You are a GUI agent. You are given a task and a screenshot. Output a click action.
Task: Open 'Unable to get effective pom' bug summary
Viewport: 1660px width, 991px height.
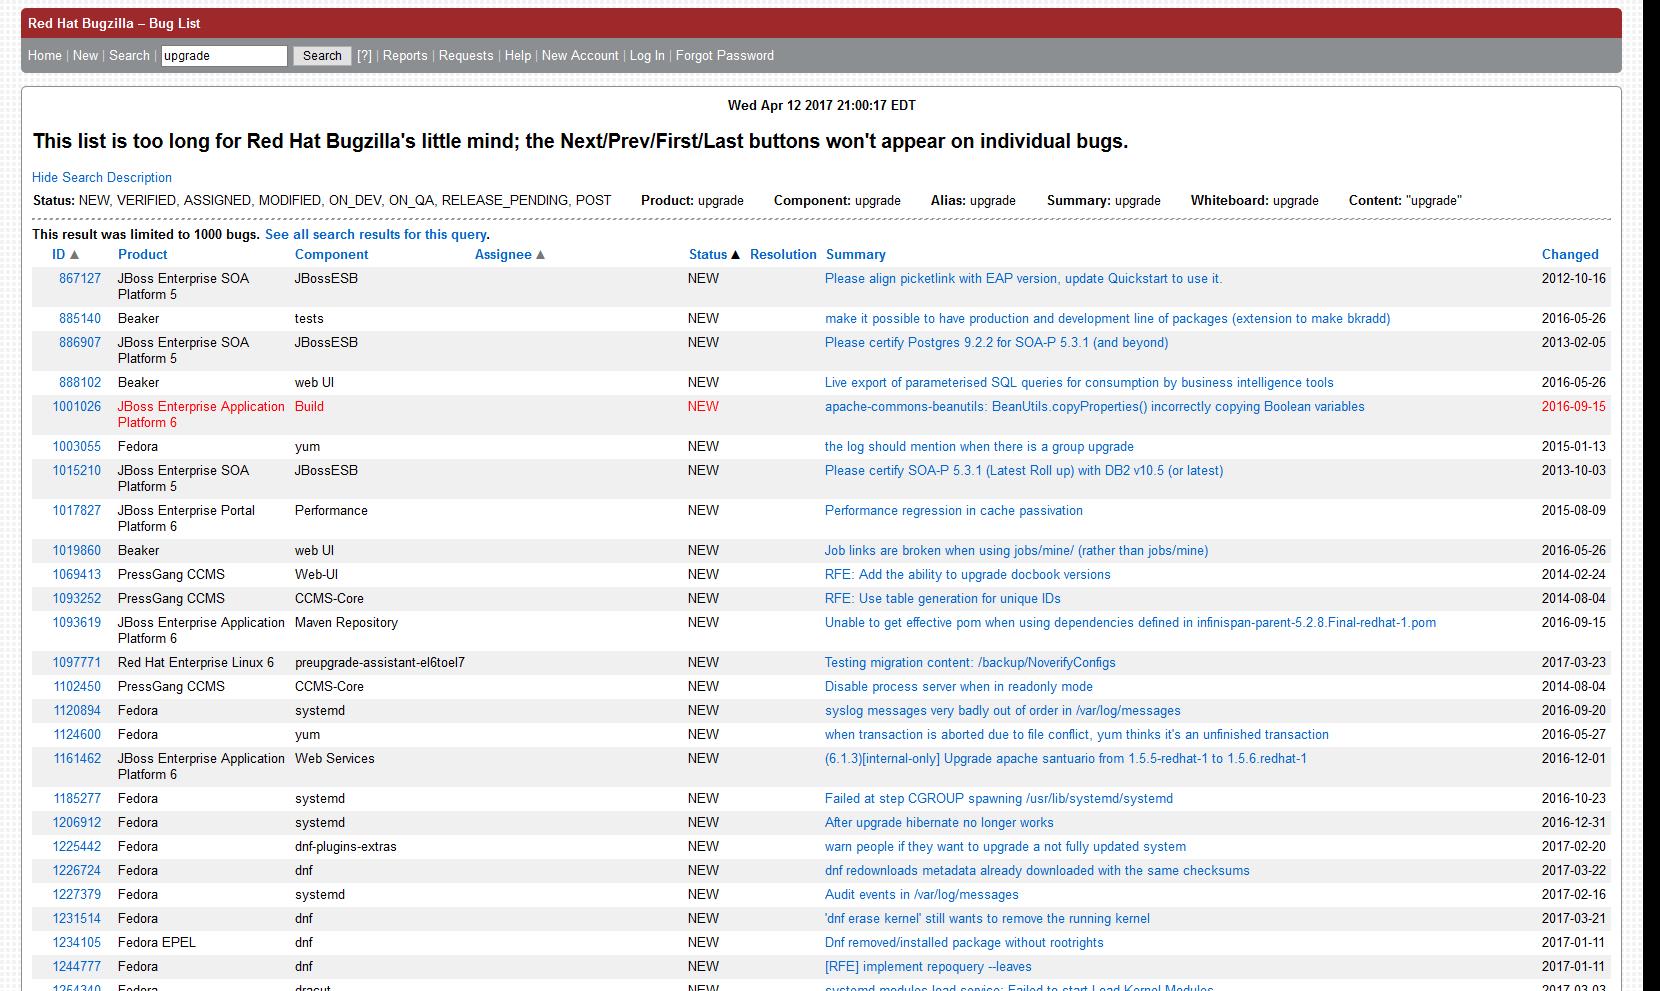(x=1130, y=623)
